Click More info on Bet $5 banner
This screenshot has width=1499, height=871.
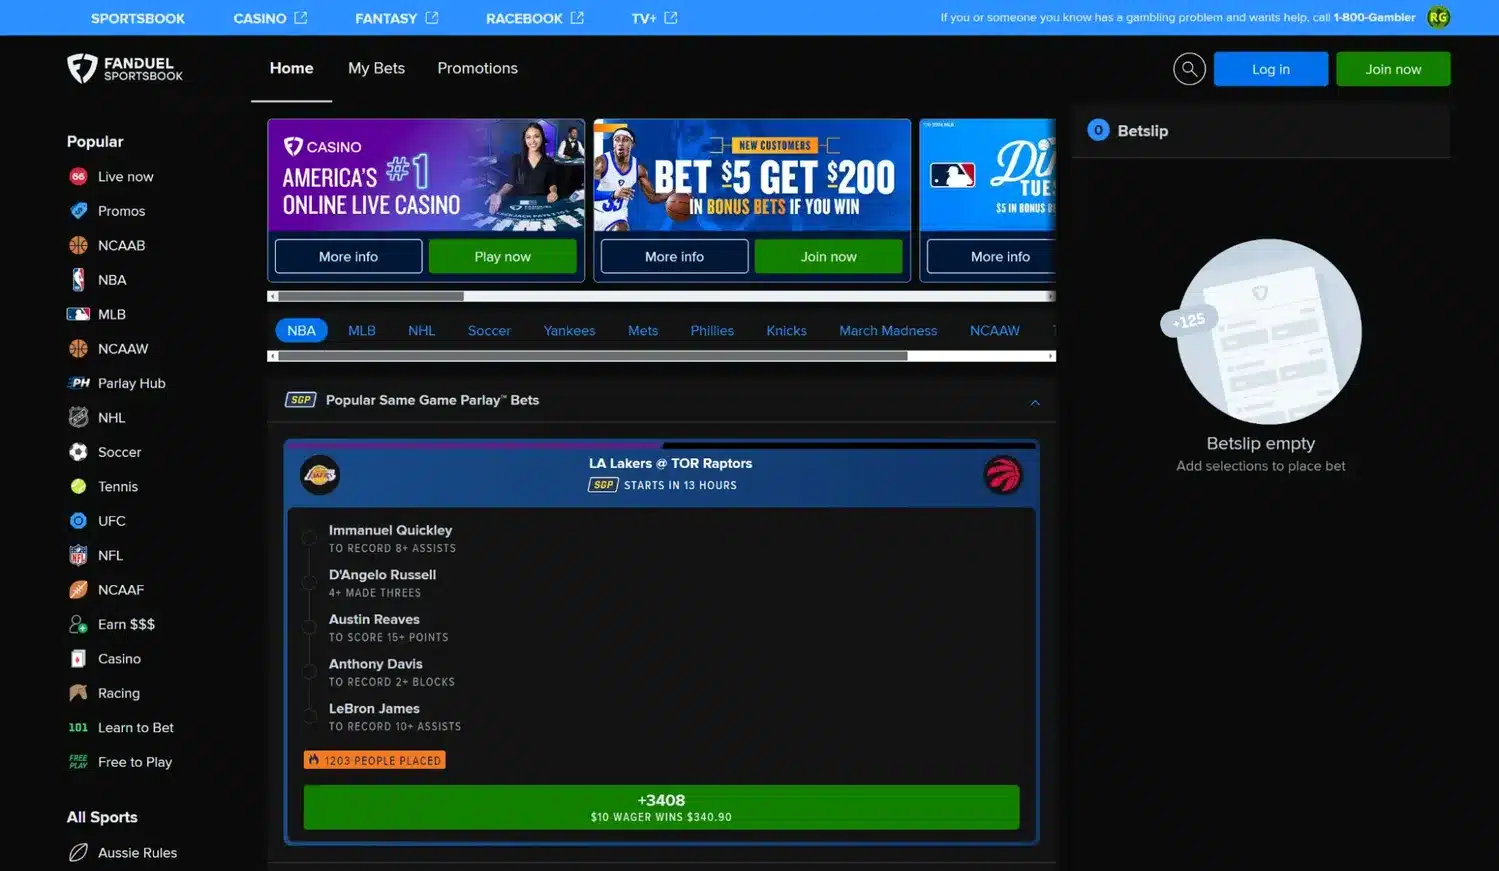pos(674,256)
